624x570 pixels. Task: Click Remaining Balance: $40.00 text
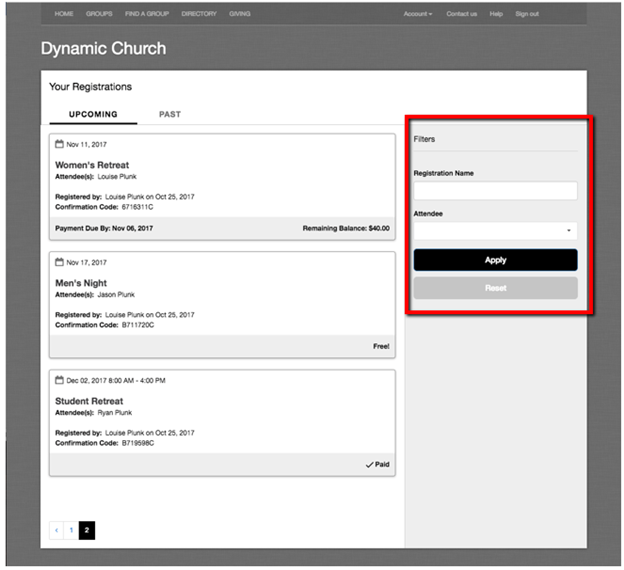point(346,228)
